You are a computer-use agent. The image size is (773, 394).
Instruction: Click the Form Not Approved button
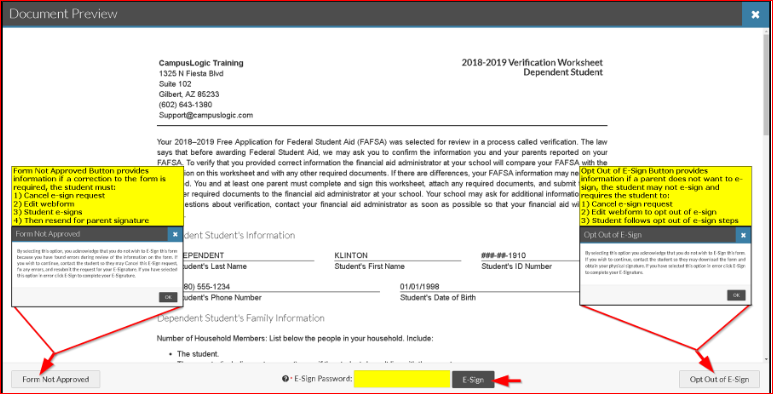(56, 379)
